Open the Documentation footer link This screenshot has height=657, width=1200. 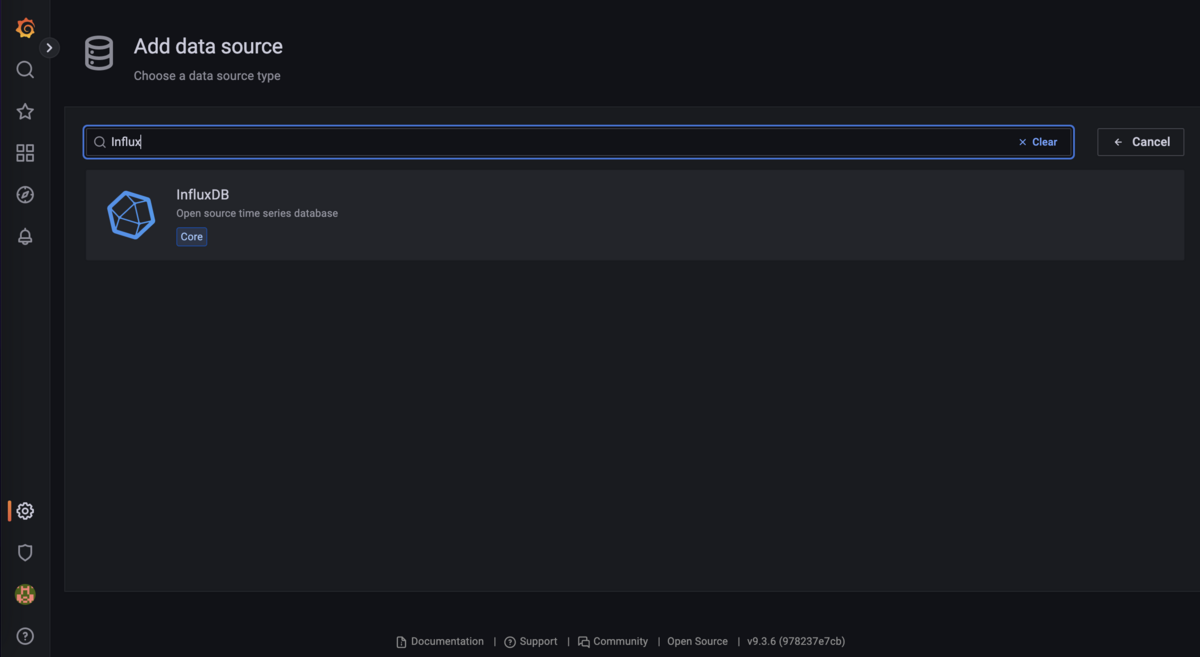click(440, 642)
